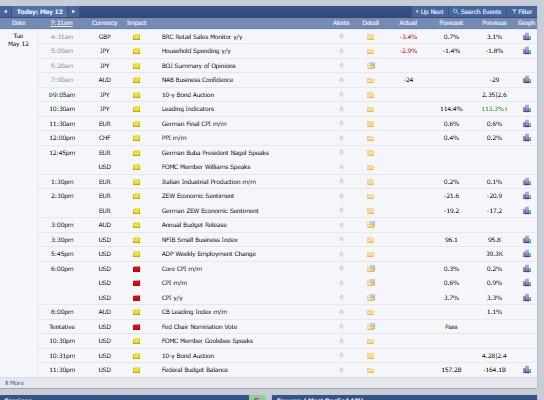Select the Federal Budget Balance event
Screen dimensions: 544x400
pyautogui.click(x=195, y=370)
